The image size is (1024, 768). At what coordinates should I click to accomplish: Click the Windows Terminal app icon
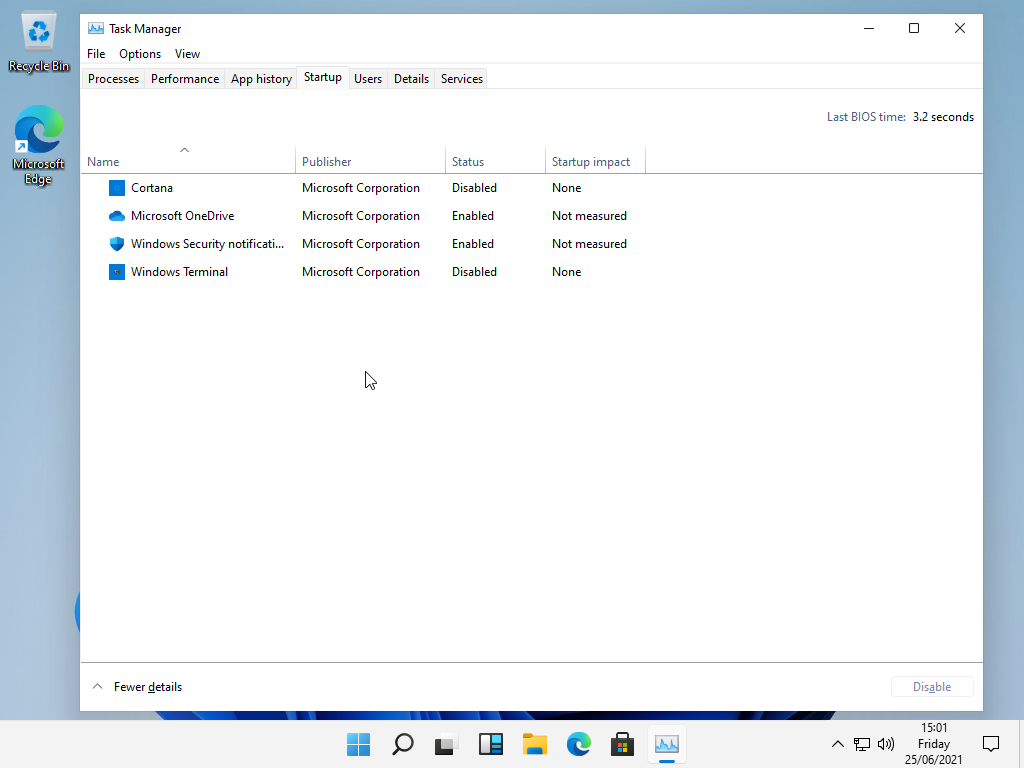click(117, 272)
